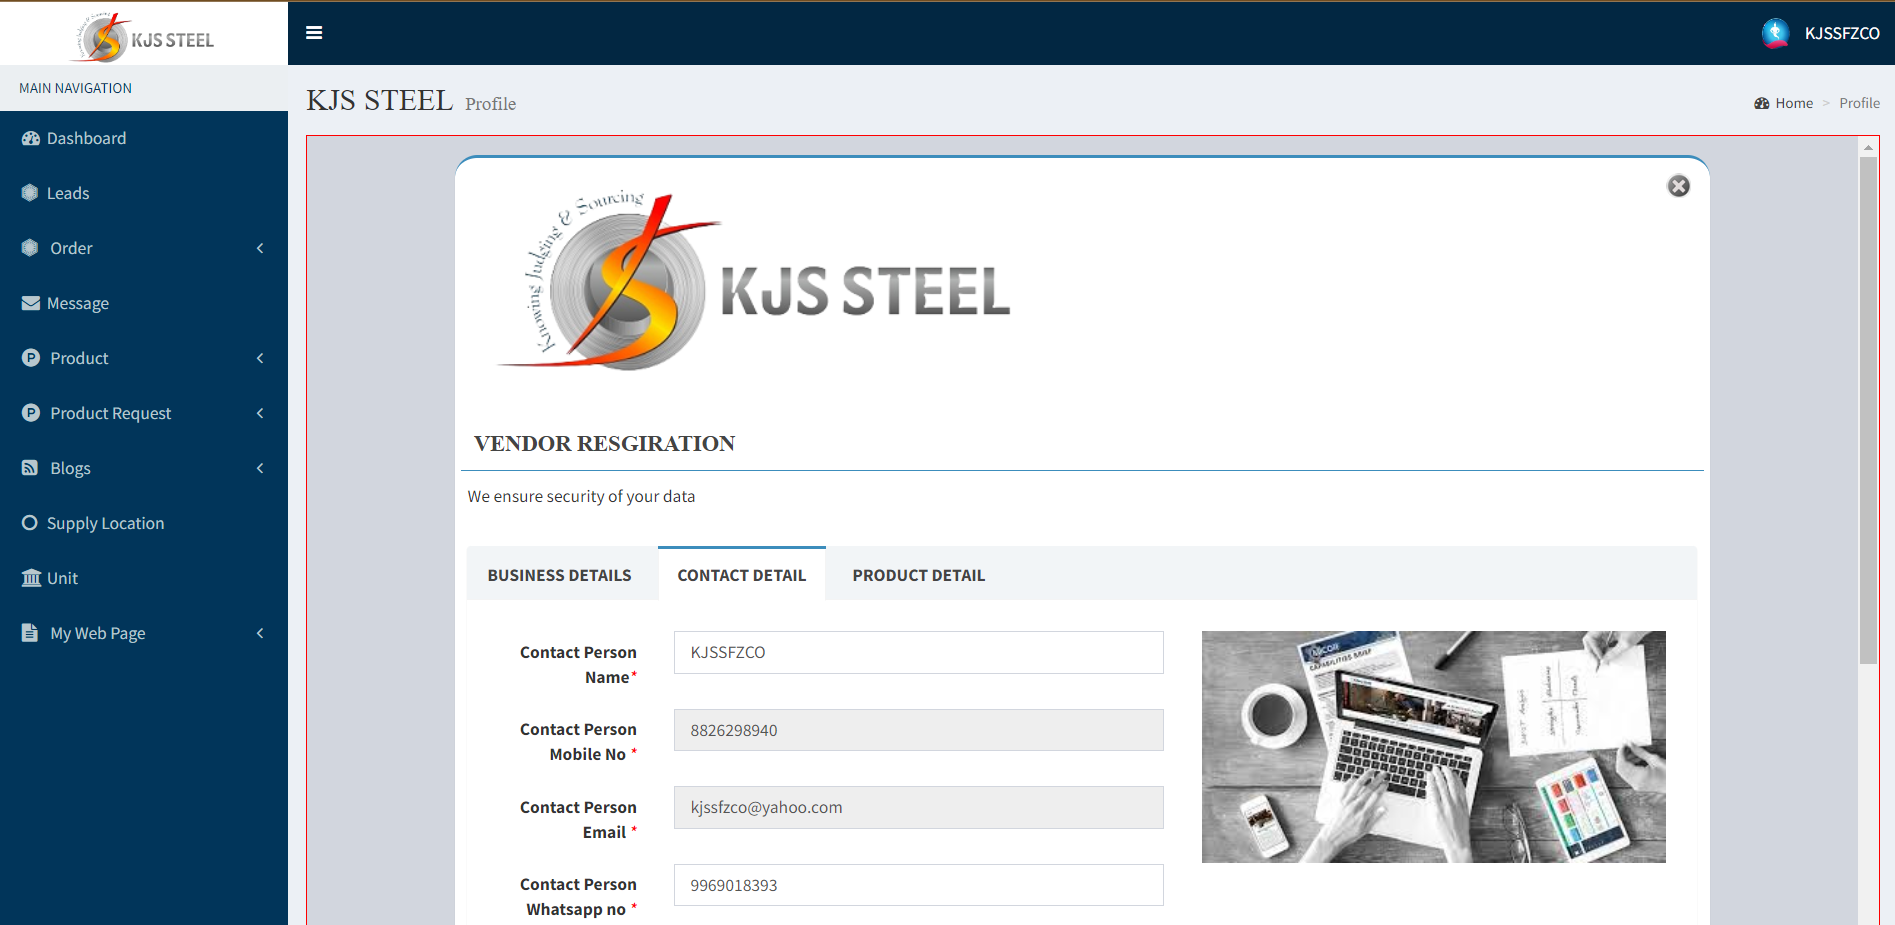
Task: Click the Order cube icon
Action: [30, 248]
